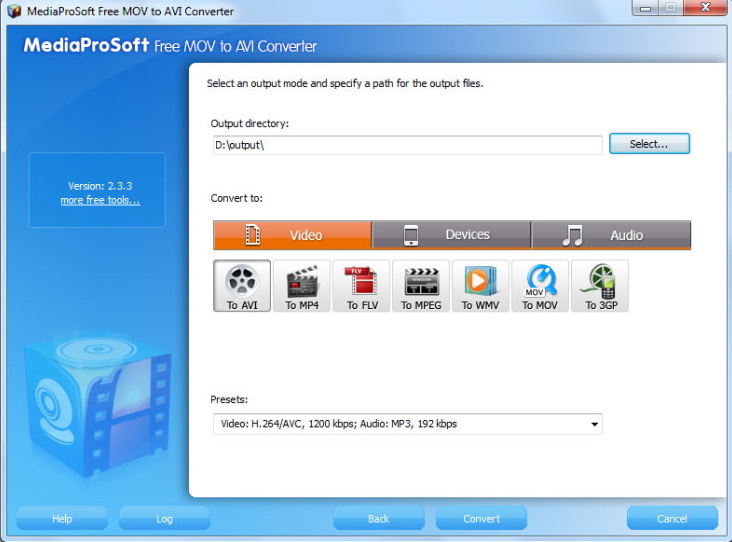Select the To 3GP format icon
The image size is (732, 542).
pyautogui.click(x=600, y=286)
